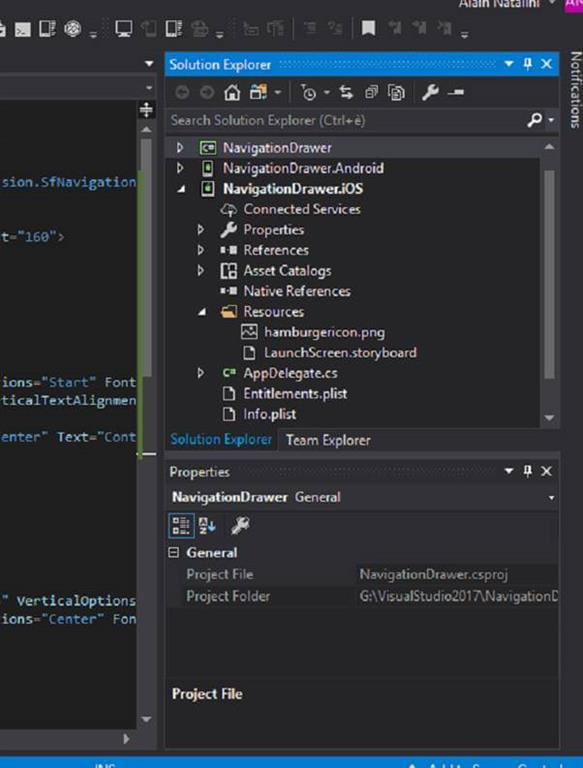The height and width of the screenshot is (768, 583).
Task: Expand the Properties folder node
Action: tap(200, 229)
